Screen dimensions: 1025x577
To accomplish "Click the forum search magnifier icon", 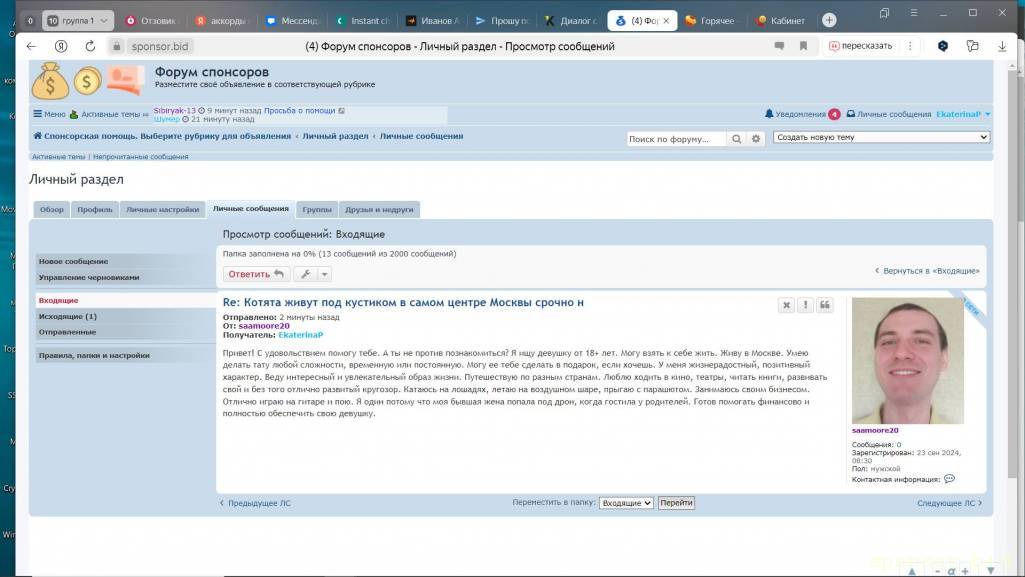I will coord(737,139).
